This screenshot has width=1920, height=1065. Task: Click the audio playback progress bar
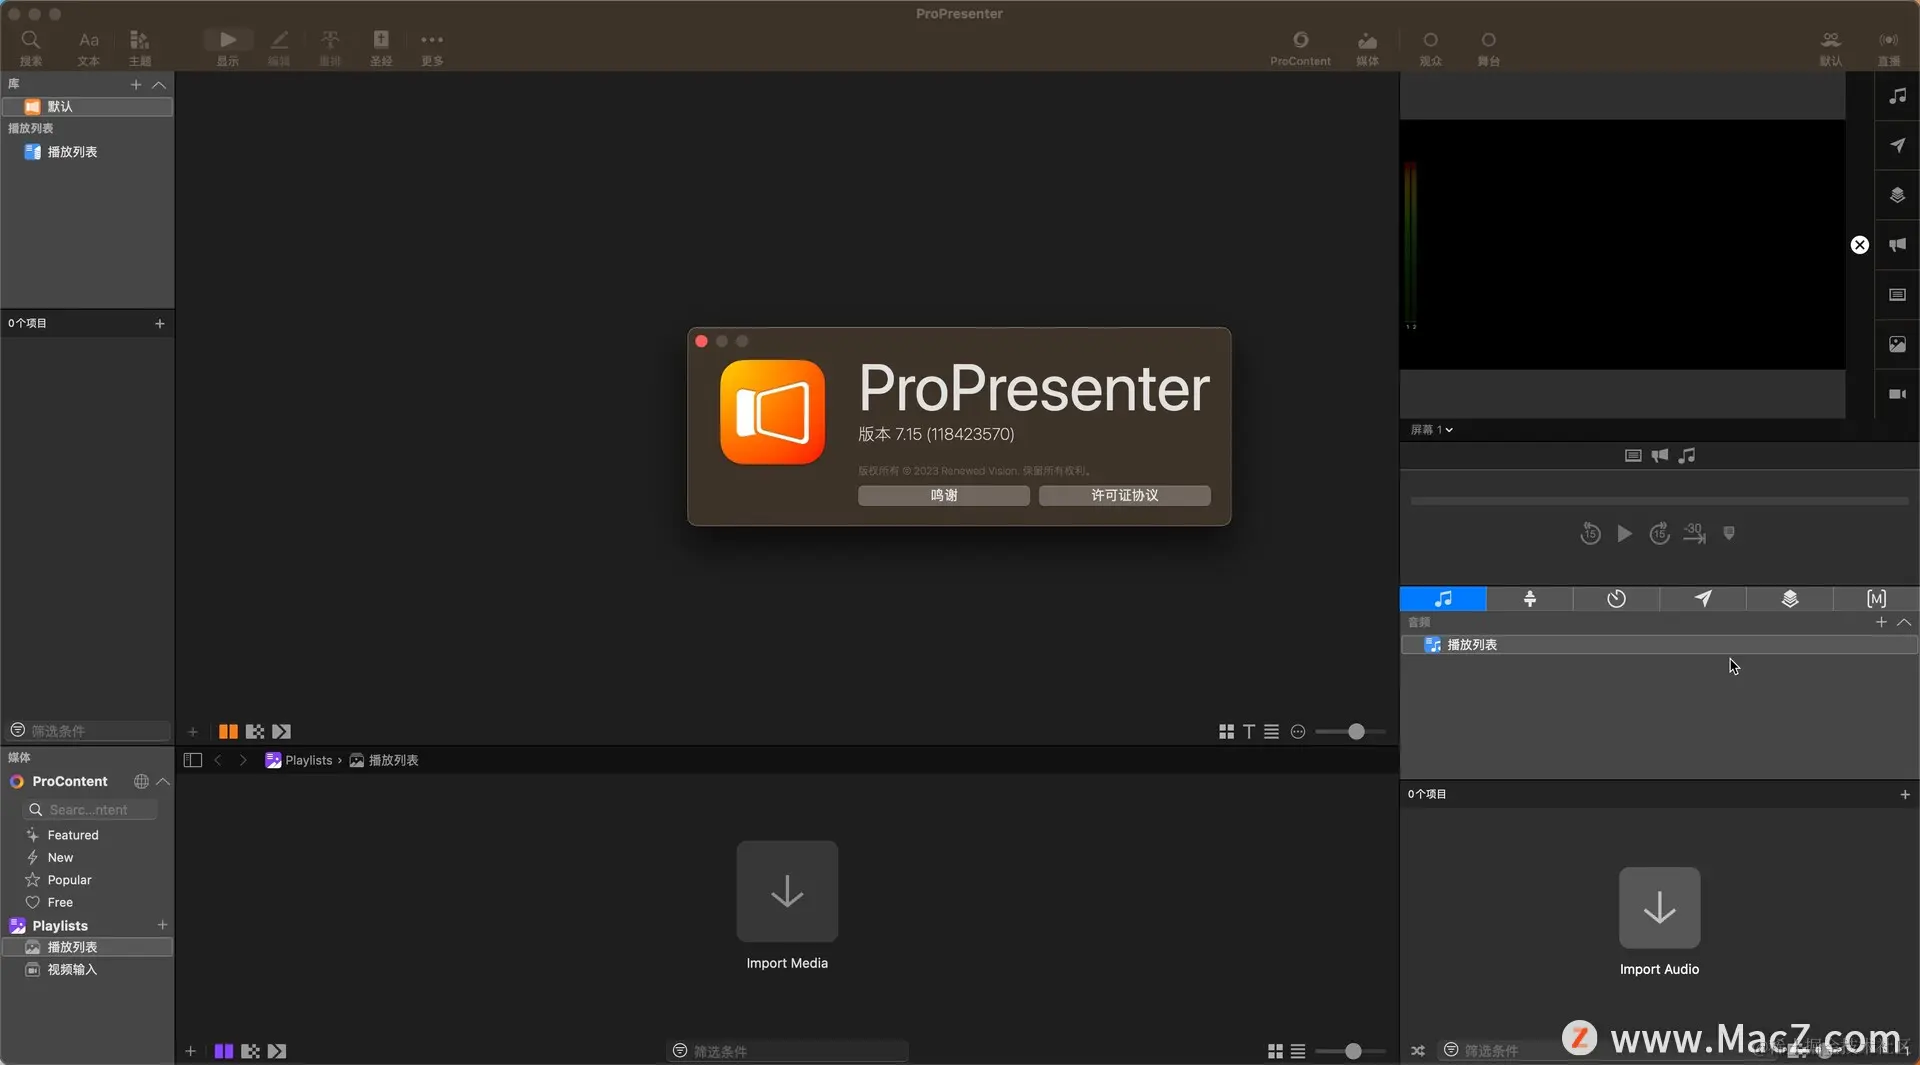click(x=1659, y=500)
